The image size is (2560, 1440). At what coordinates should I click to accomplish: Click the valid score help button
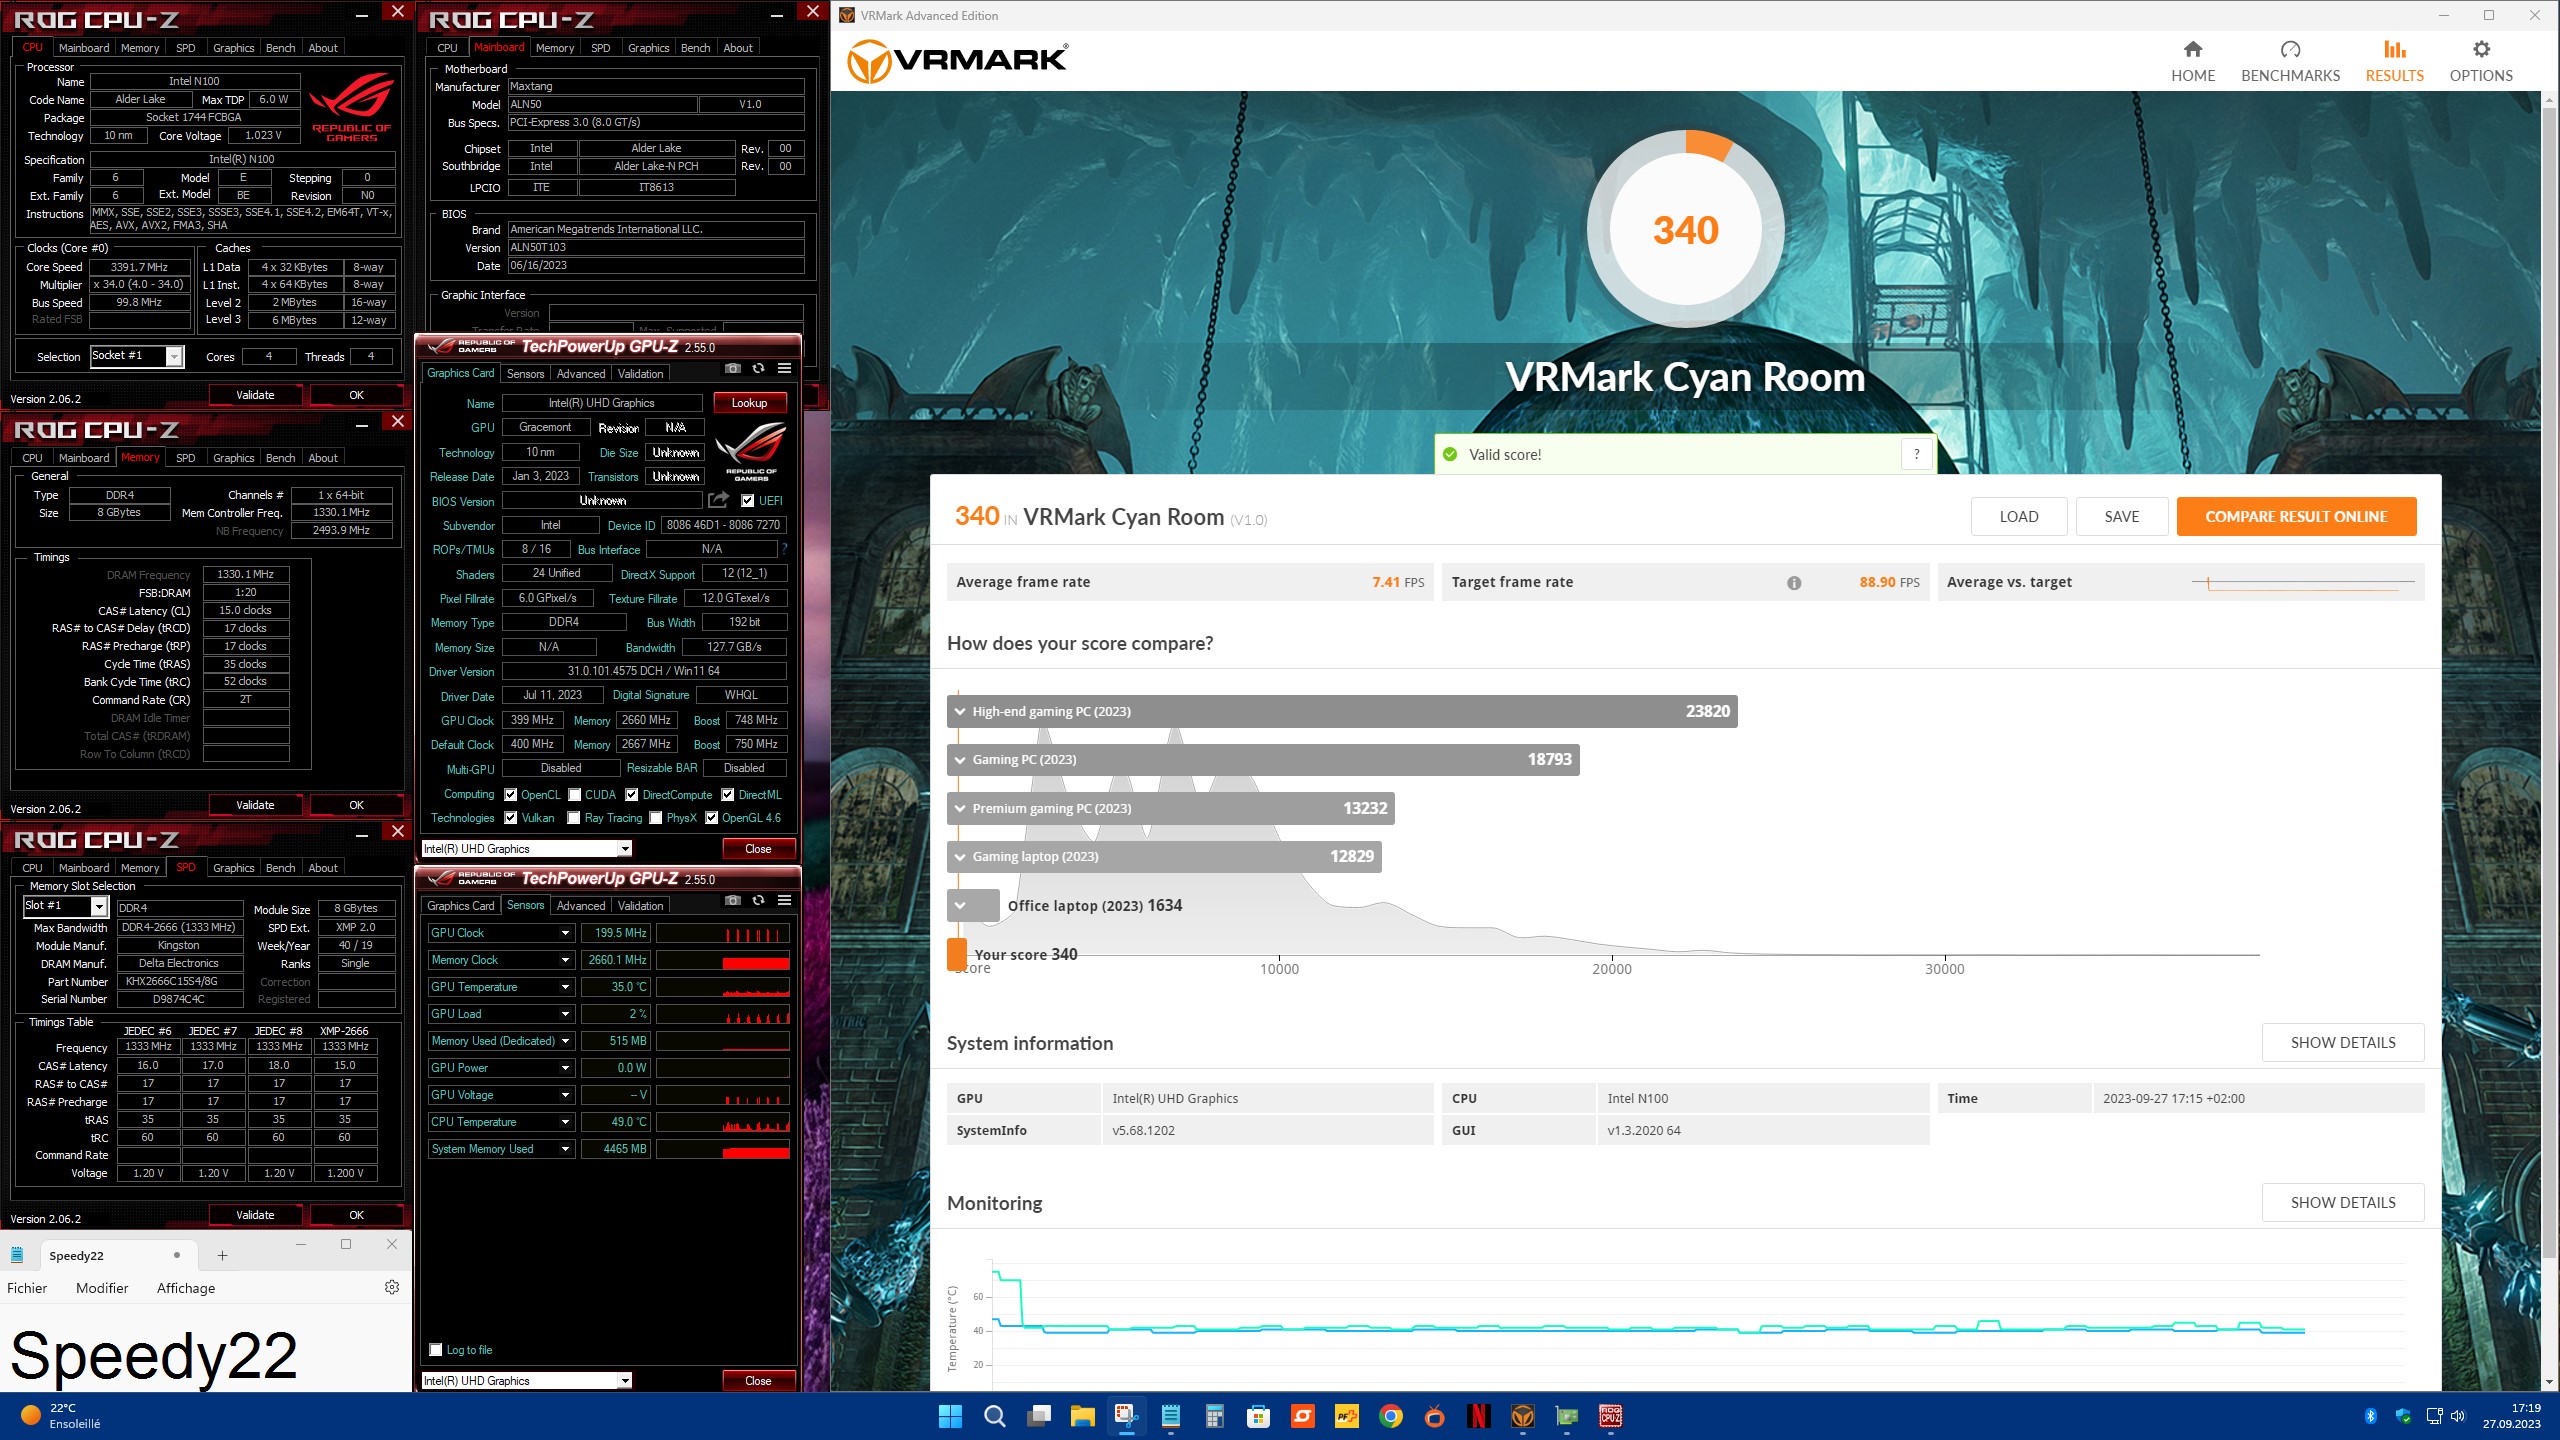[1917, 454]
